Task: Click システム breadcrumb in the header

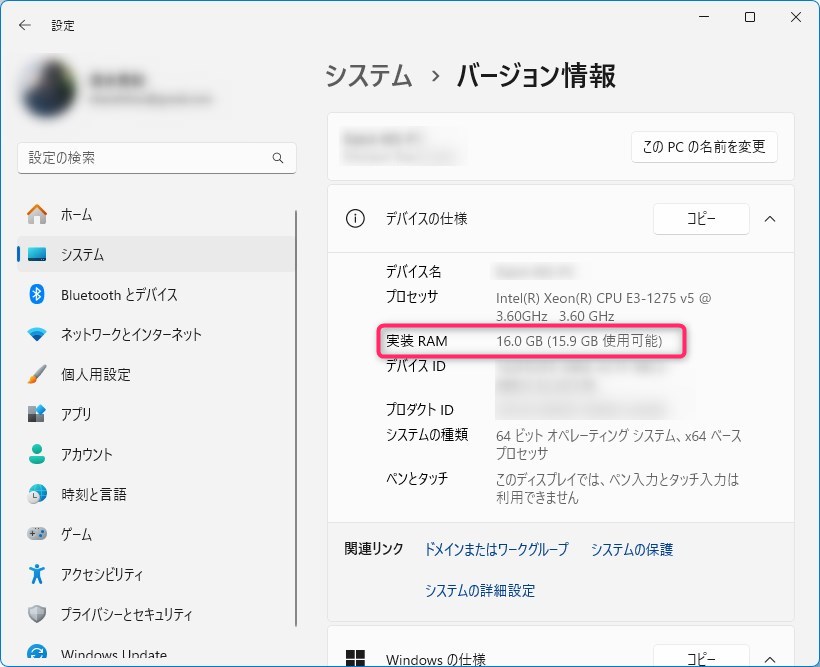Action: (x=369, y=76)
